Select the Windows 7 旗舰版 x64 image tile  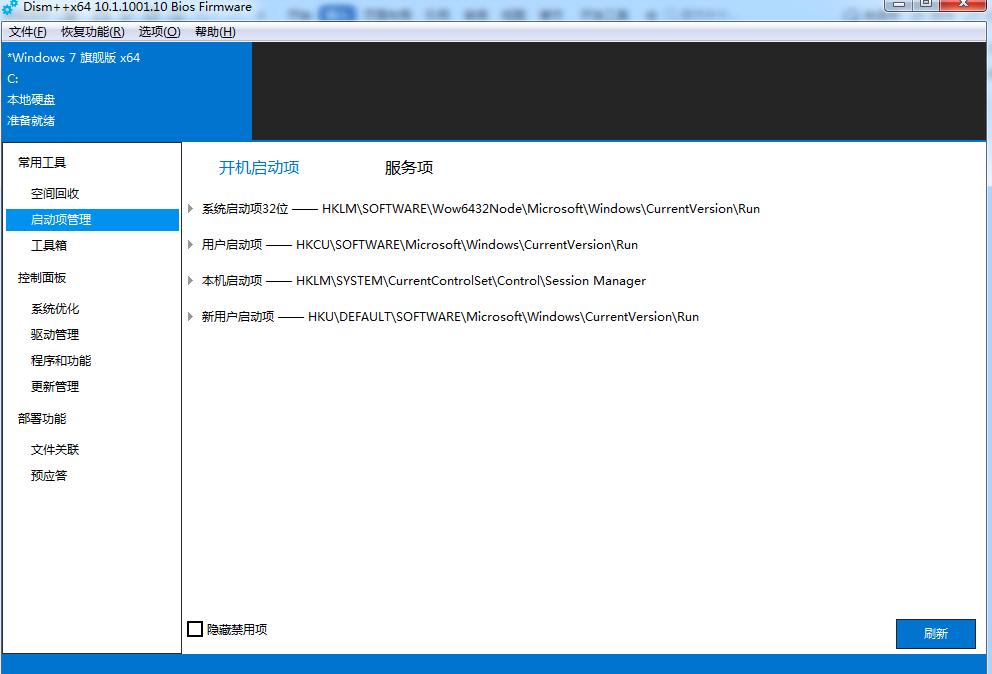(127, 91)
